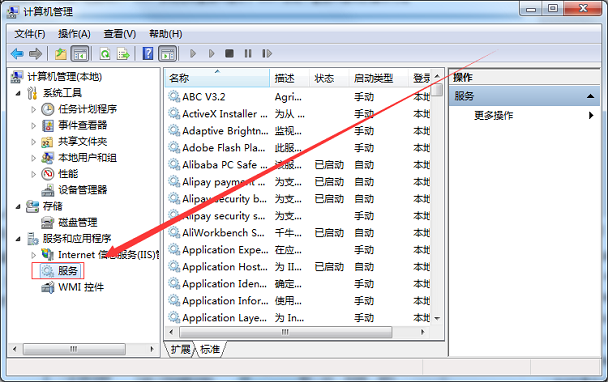Select 磁盘管理 in the tree

coord(78,223)
